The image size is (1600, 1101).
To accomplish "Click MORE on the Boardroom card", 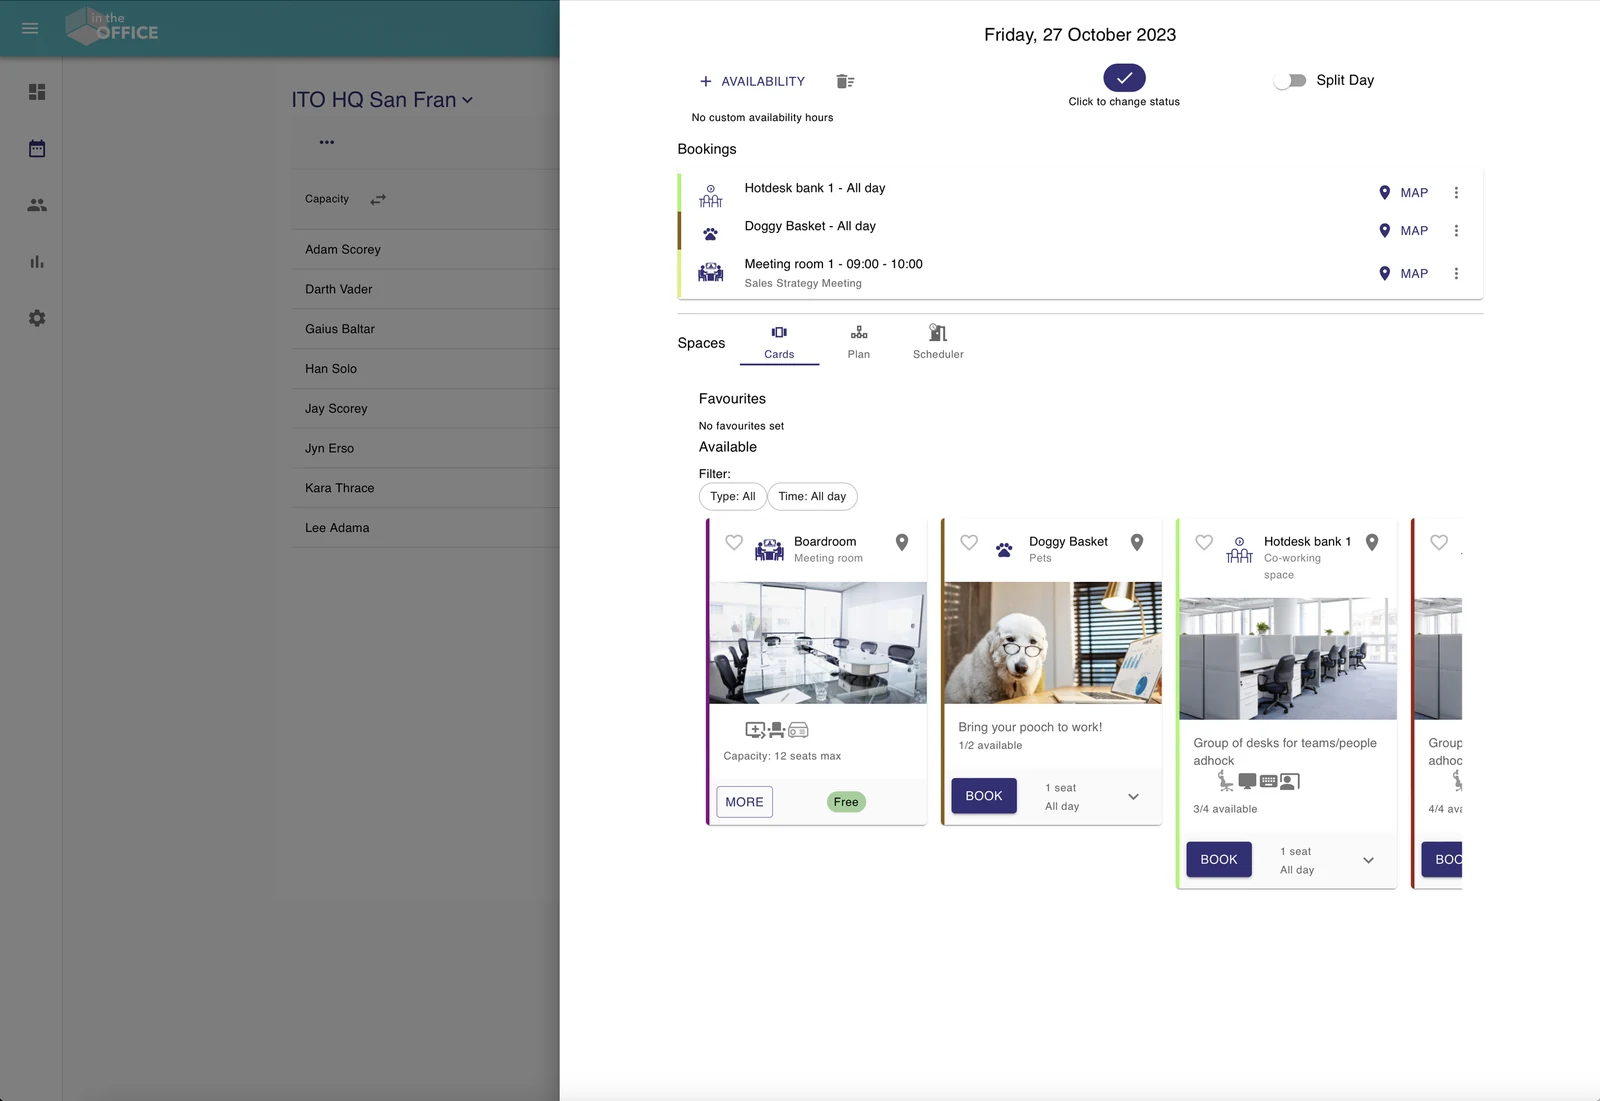I will 744,802.
